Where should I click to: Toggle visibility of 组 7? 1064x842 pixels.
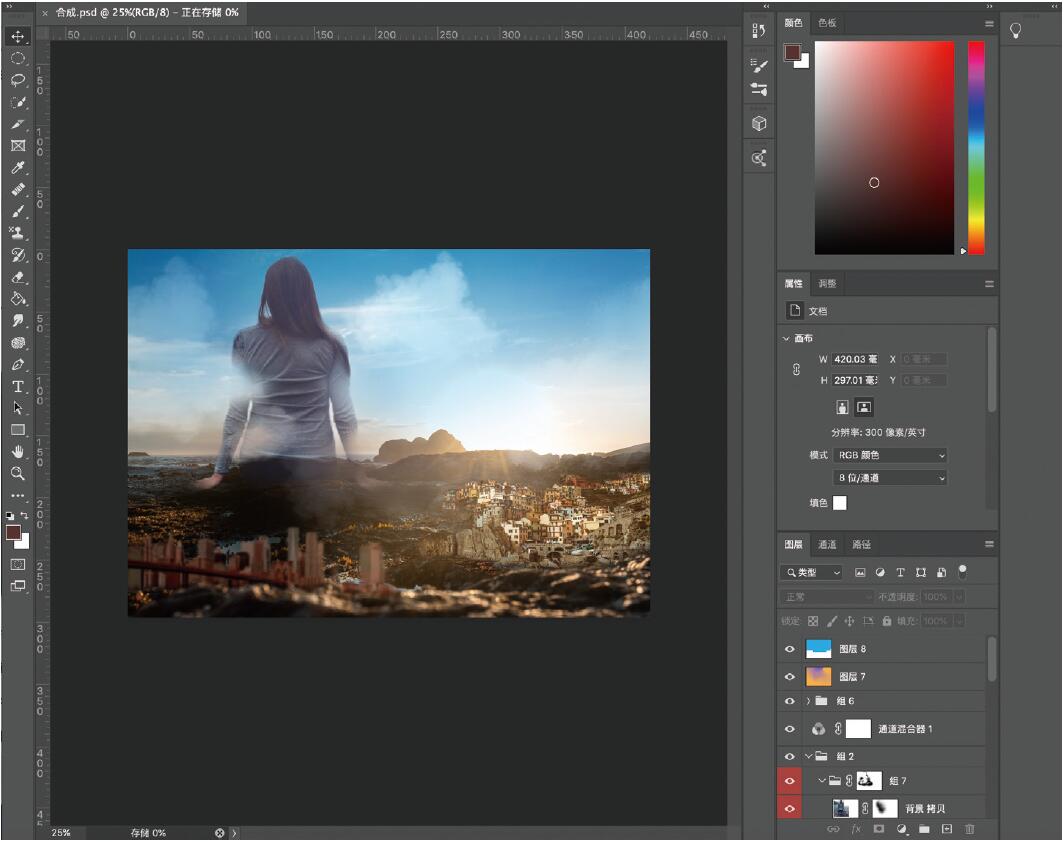[x=789, y=781]
